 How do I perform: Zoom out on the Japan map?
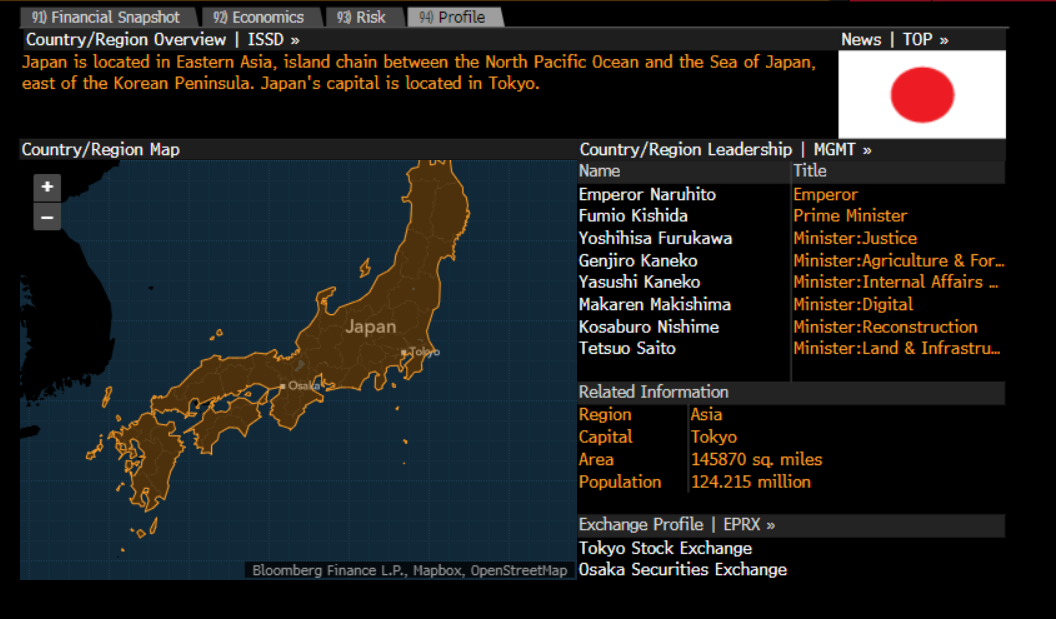pos(47,217)
